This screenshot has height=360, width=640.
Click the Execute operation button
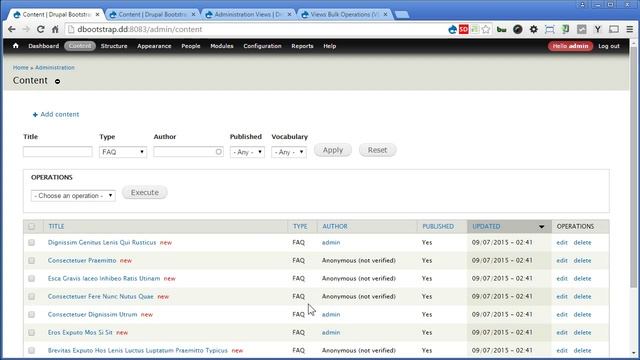tap(144, 193)
